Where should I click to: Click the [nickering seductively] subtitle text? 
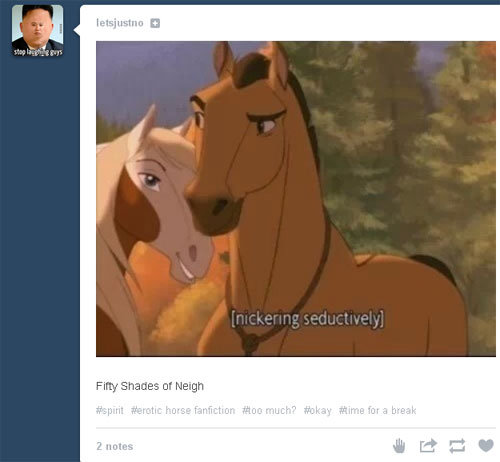pyautogui.click(x=308, y=319)
